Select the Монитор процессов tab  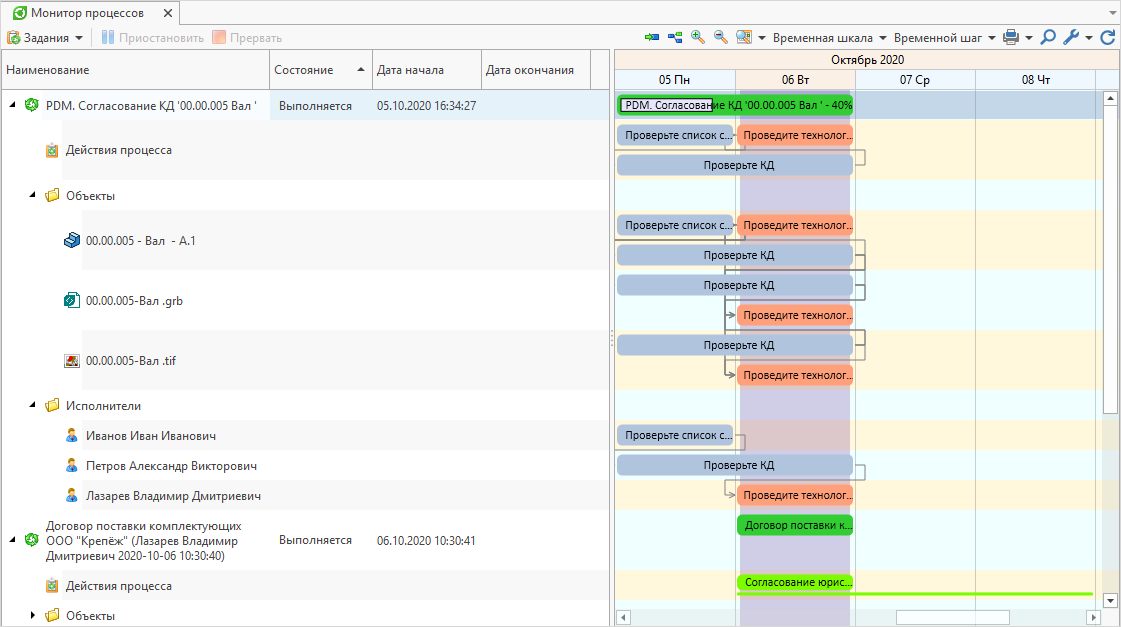click(87, 13)
